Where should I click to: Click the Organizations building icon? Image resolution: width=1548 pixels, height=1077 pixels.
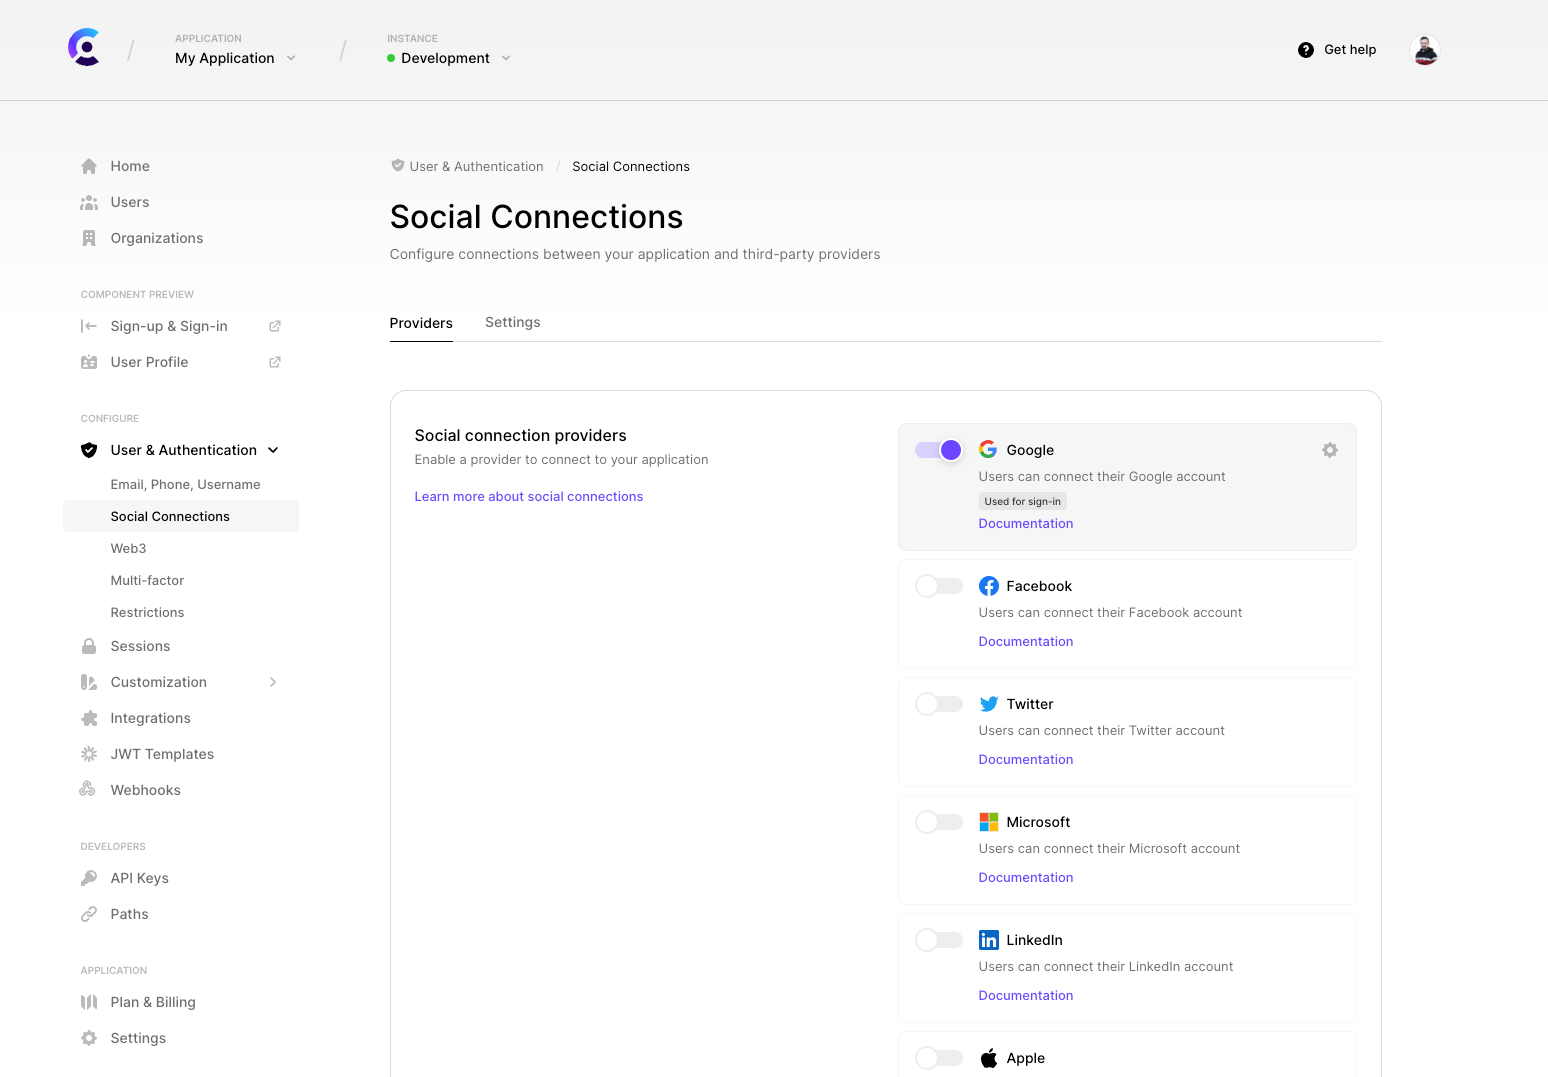coord(89,238)
